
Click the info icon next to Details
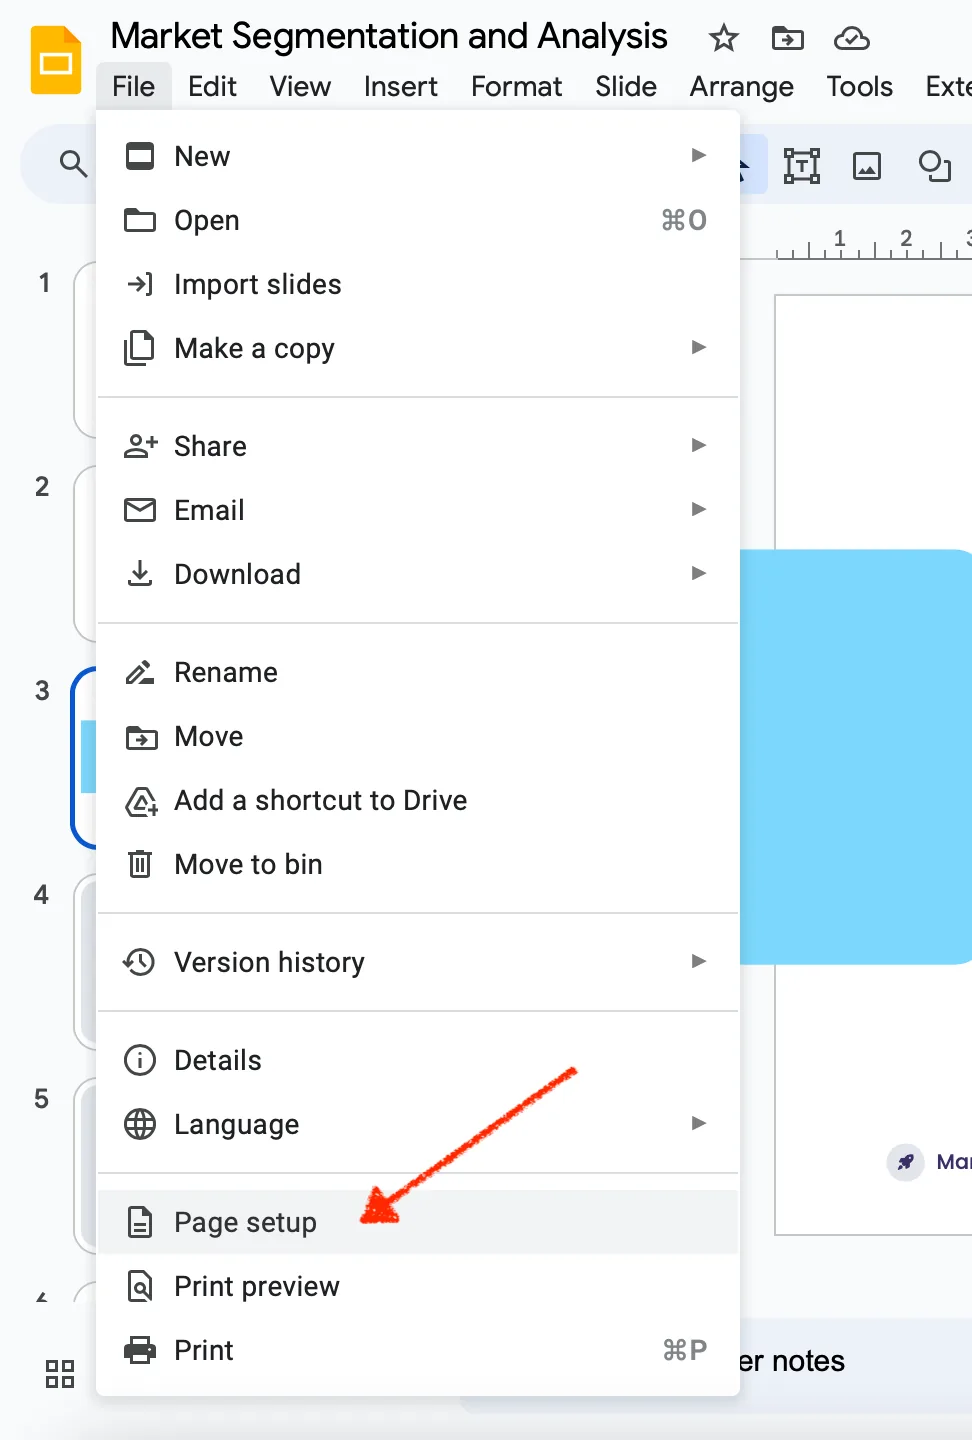click(140, 1060)
